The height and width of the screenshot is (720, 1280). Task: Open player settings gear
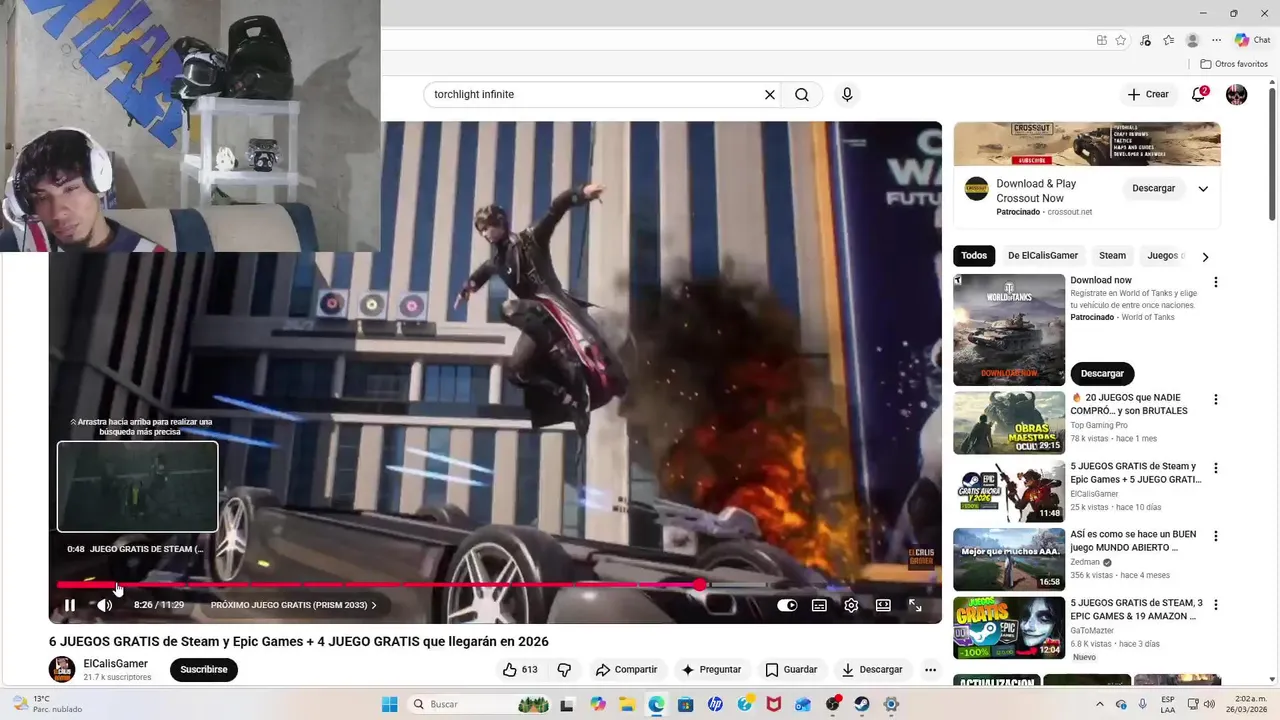(x=851, y=605)
